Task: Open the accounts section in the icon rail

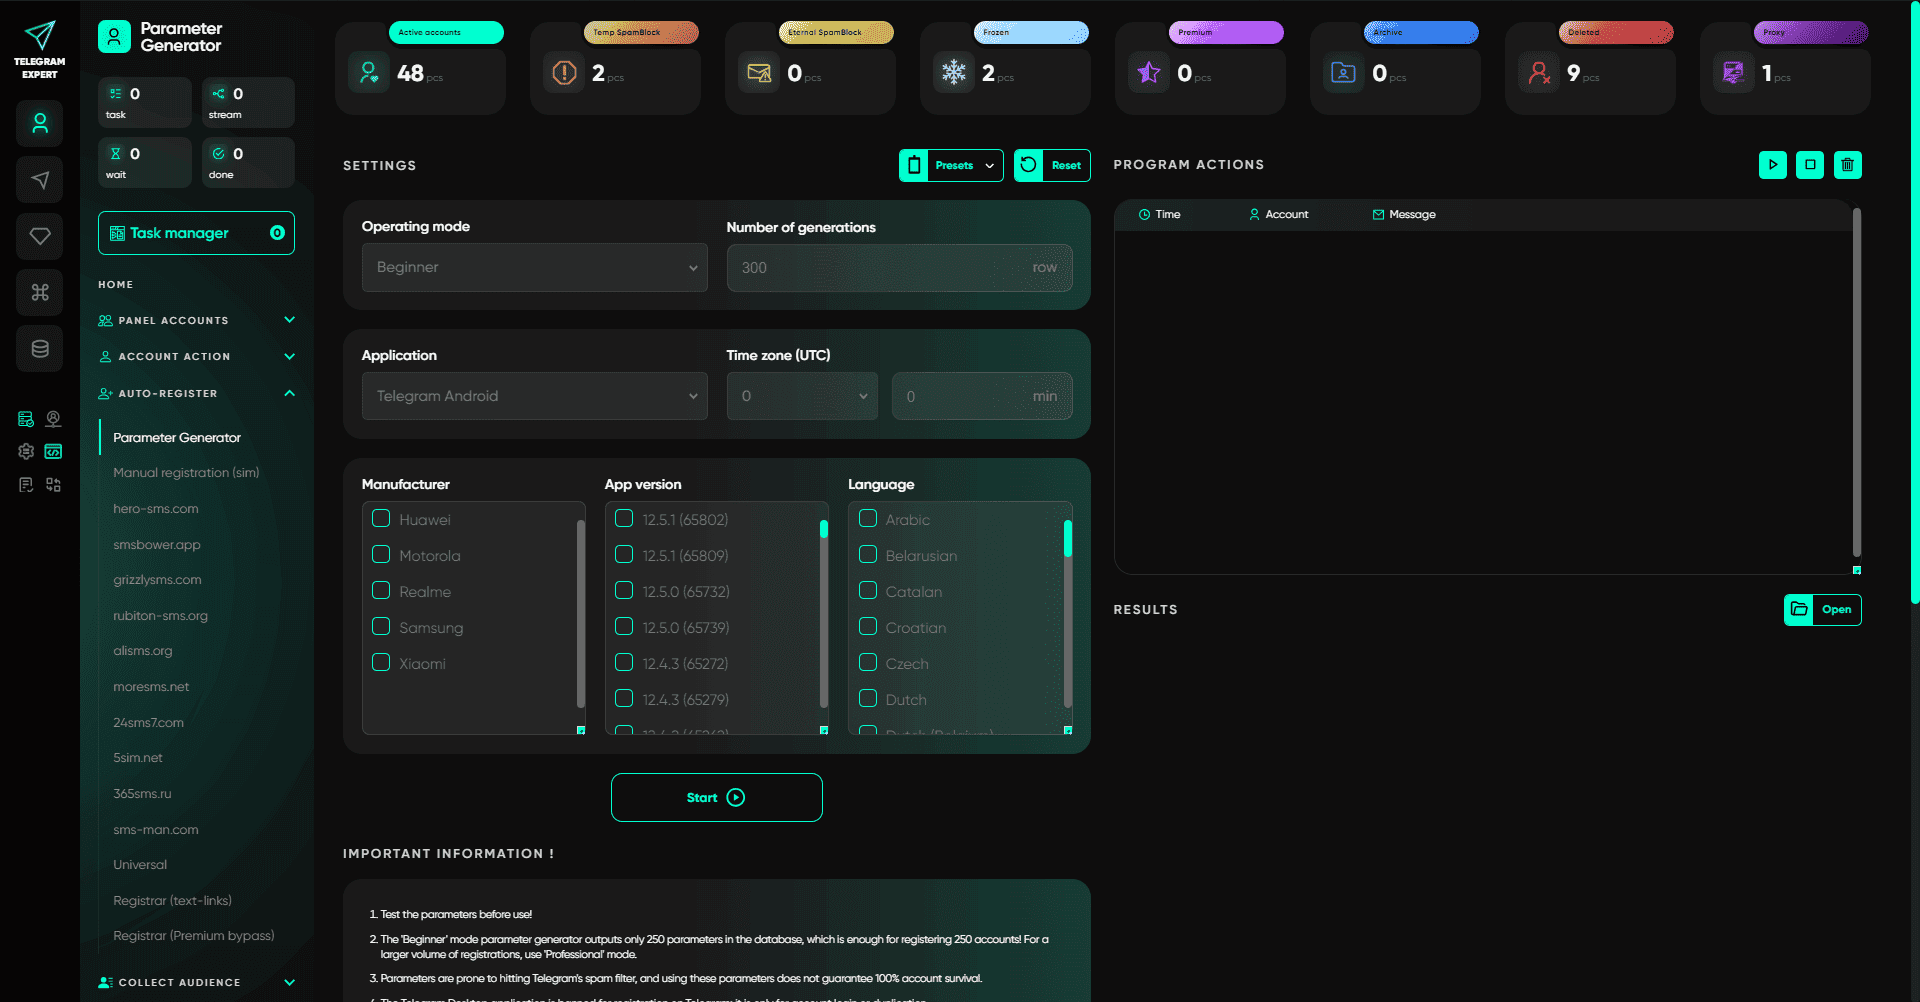Action: (x=40, y=124)
